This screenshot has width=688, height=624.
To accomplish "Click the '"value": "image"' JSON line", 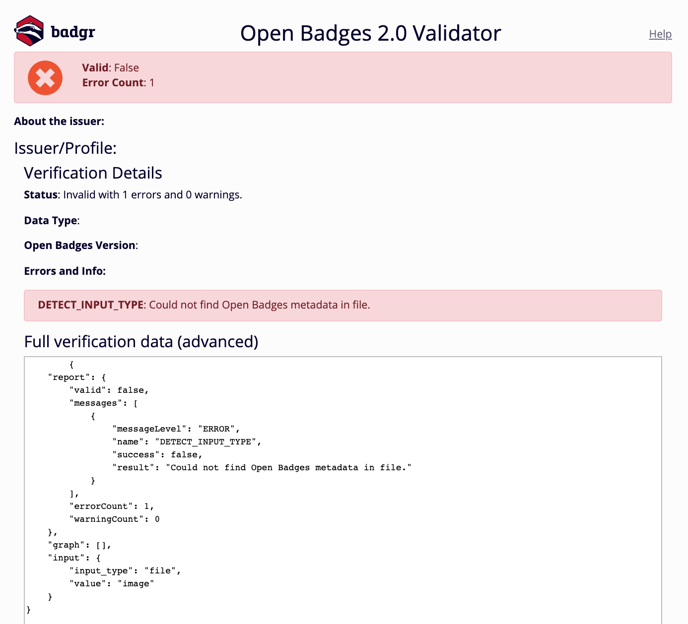I will (x=111, y=584).
